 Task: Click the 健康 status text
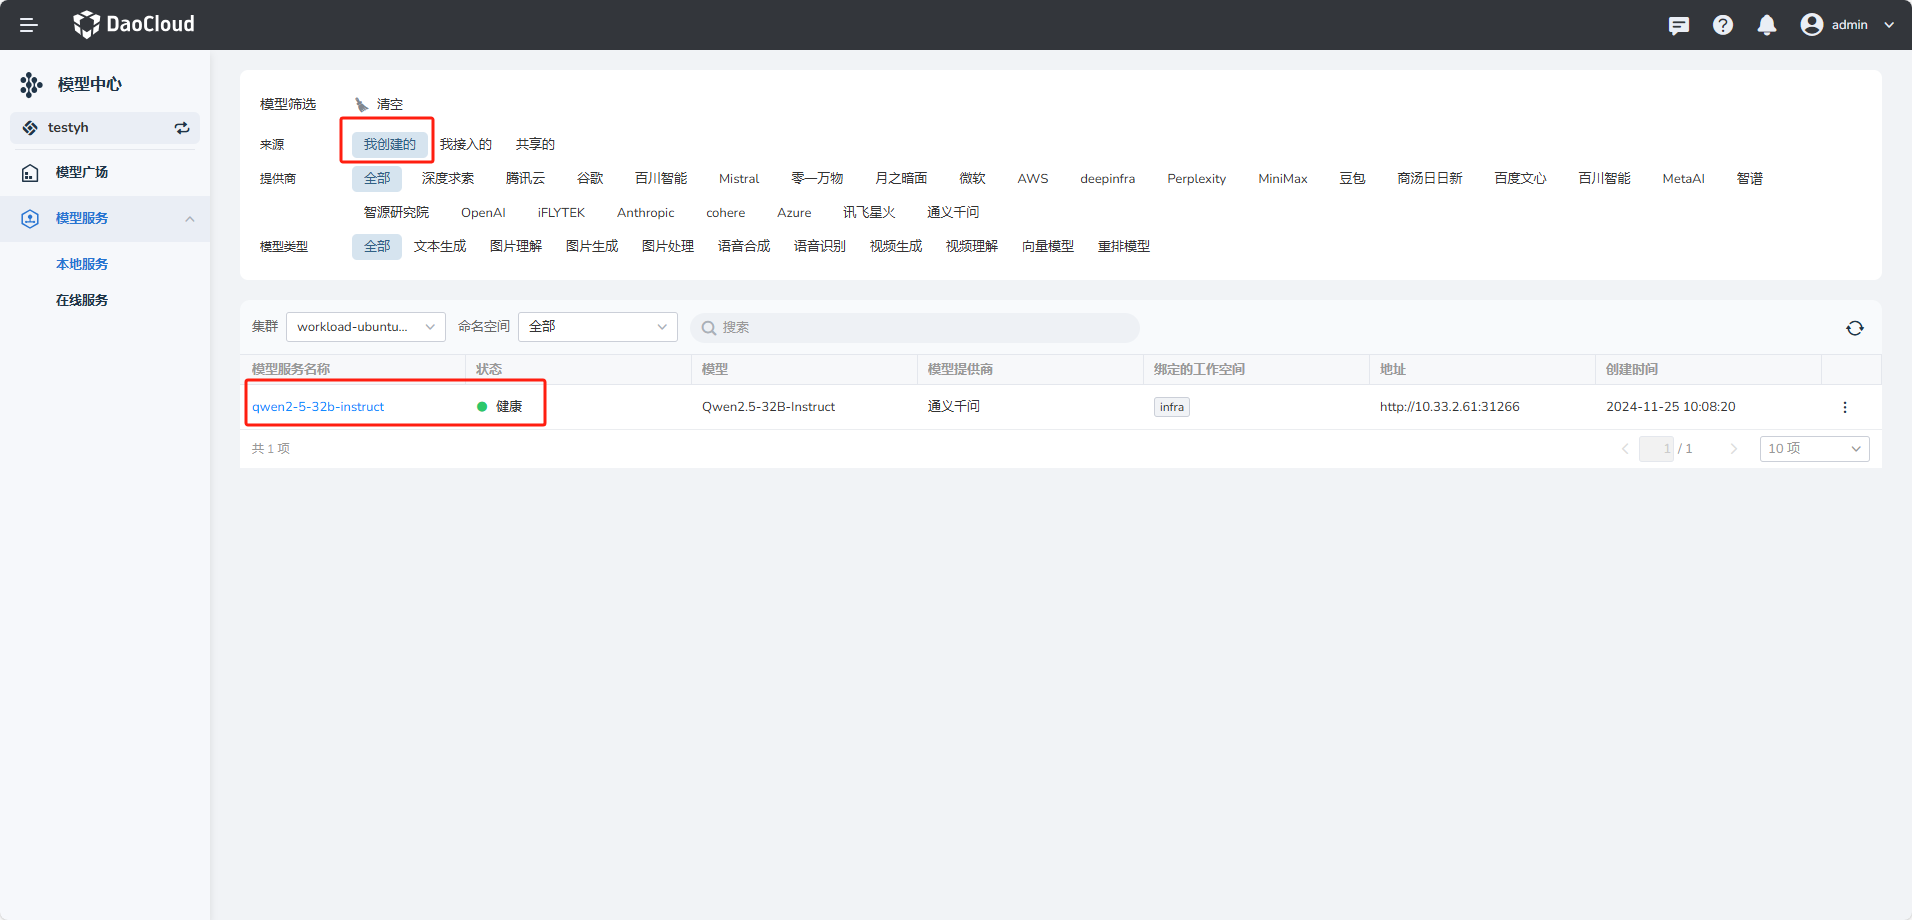(509, 407)
